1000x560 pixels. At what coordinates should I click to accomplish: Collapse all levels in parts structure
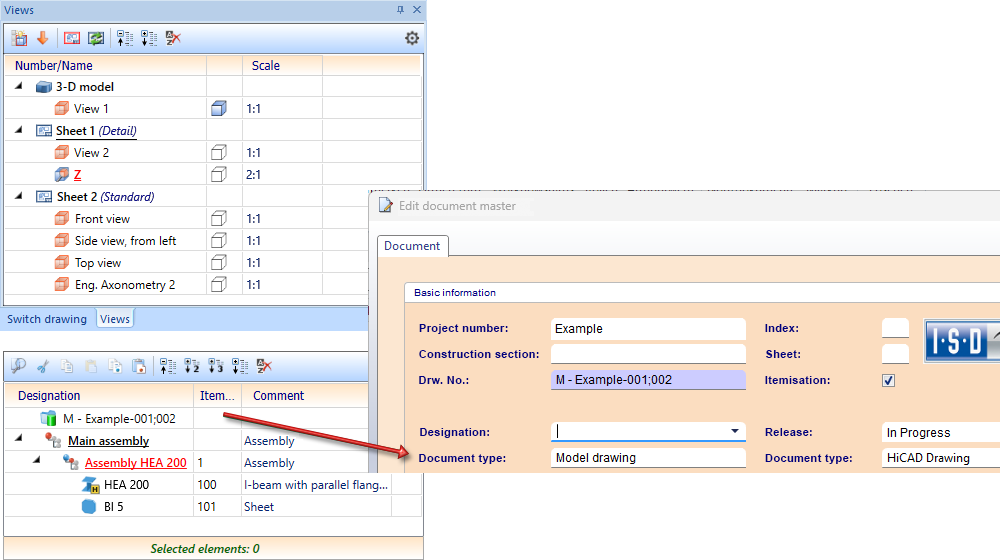click(x=168, y=366)
